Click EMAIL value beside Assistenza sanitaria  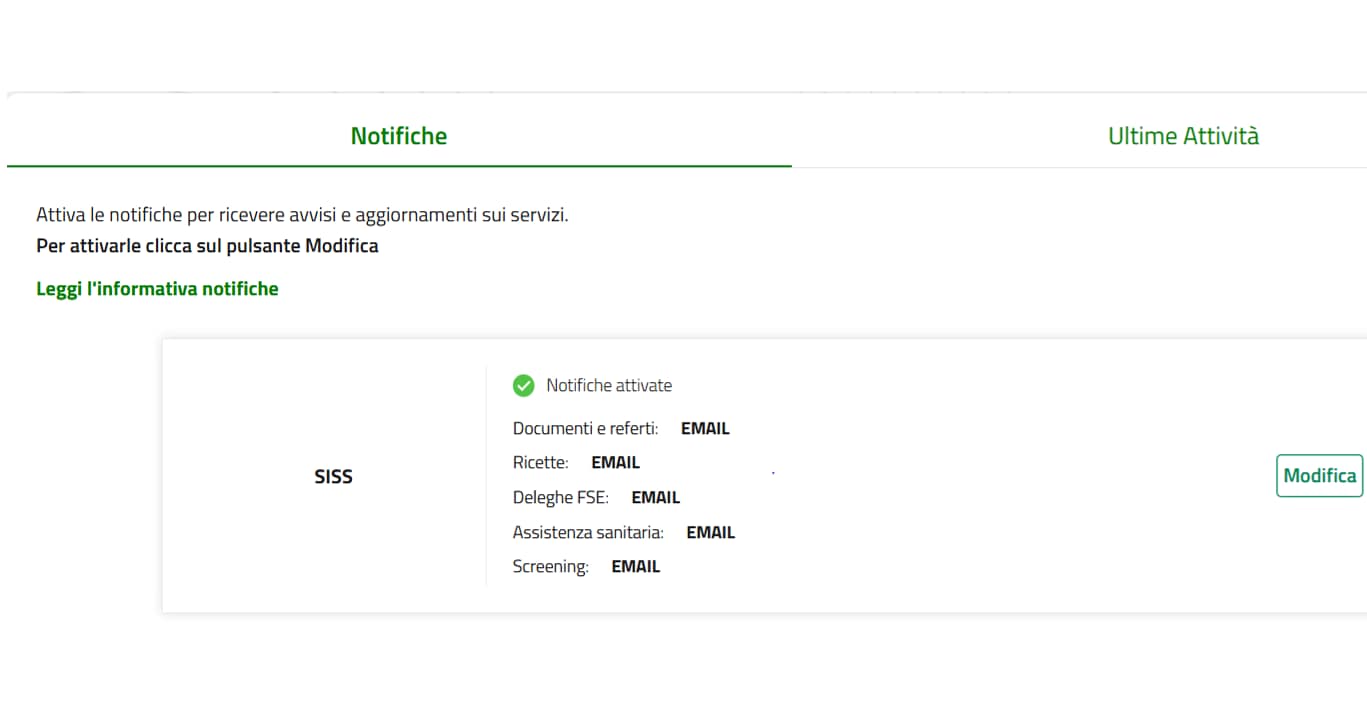(x=710, y=533)
